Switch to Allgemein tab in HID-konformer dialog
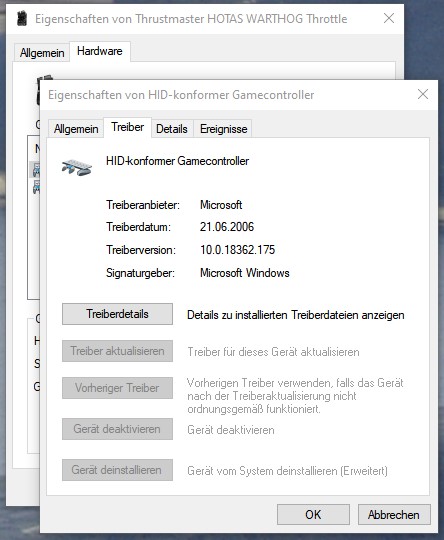 76,129
